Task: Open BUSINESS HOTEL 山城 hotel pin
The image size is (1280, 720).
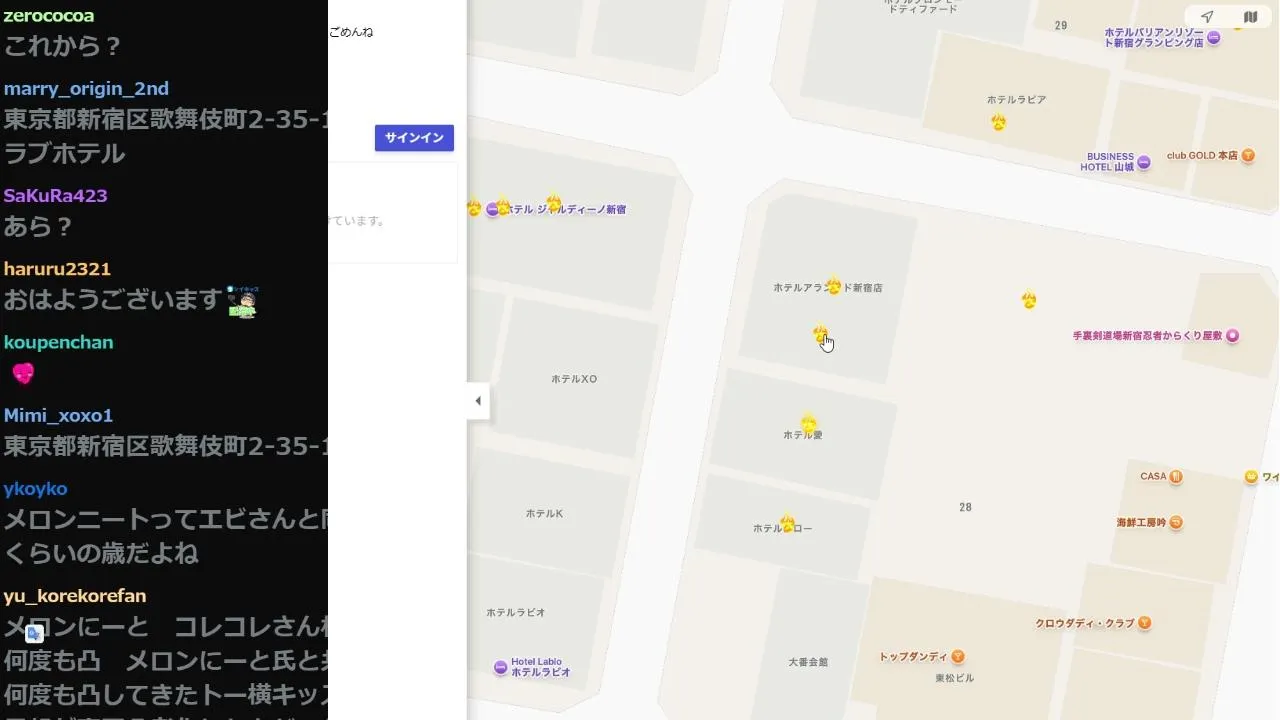Action: coord(1144,162)
